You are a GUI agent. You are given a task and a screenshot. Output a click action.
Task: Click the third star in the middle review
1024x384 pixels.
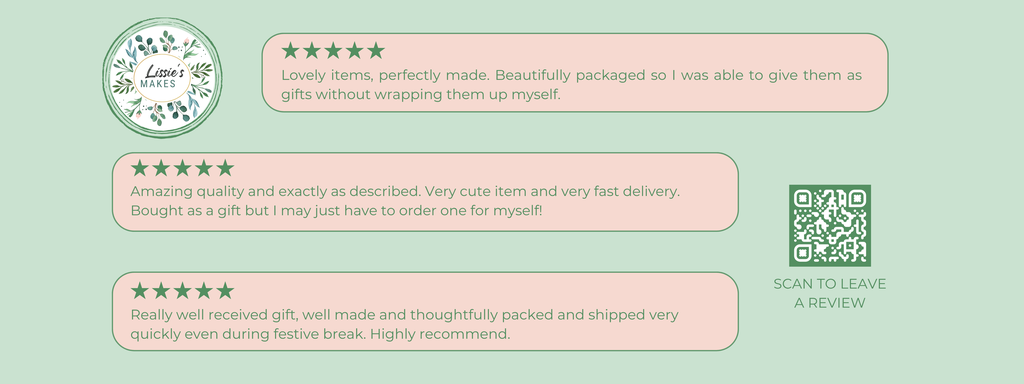coord(182,168)
